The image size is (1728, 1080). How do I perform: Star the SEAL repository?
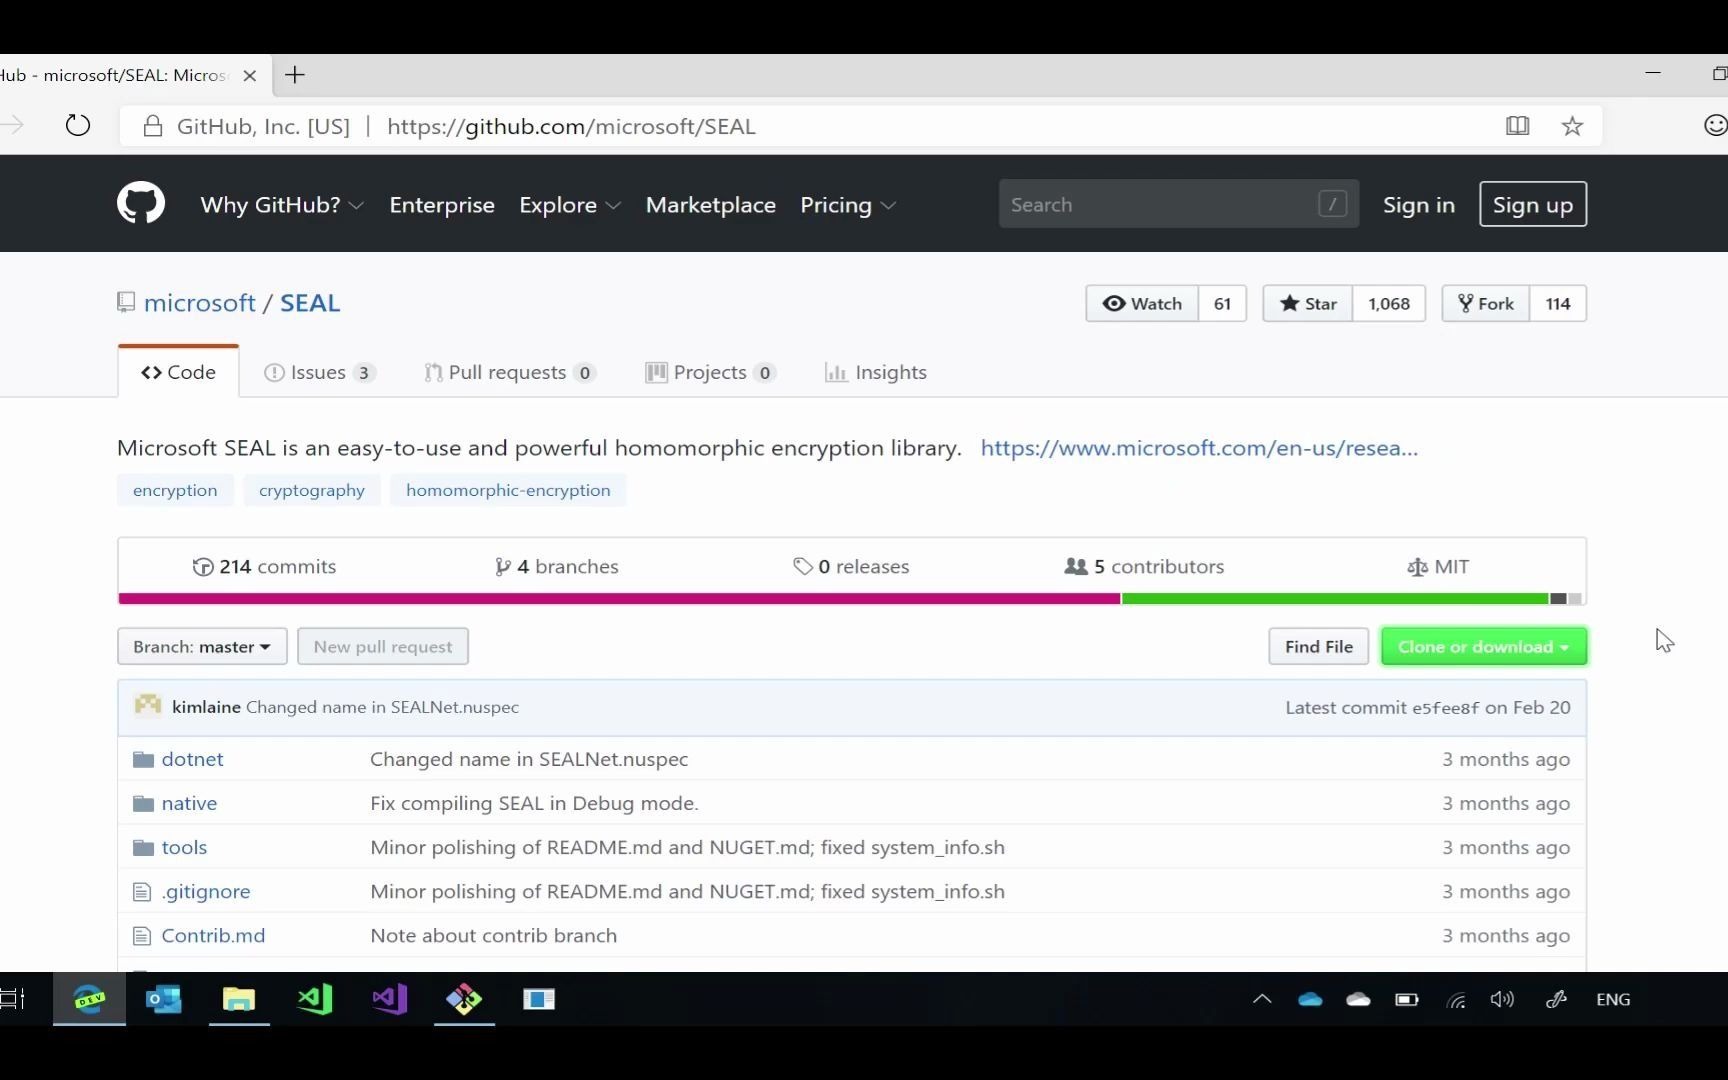pyautogui.click(x=1308, y=303)
